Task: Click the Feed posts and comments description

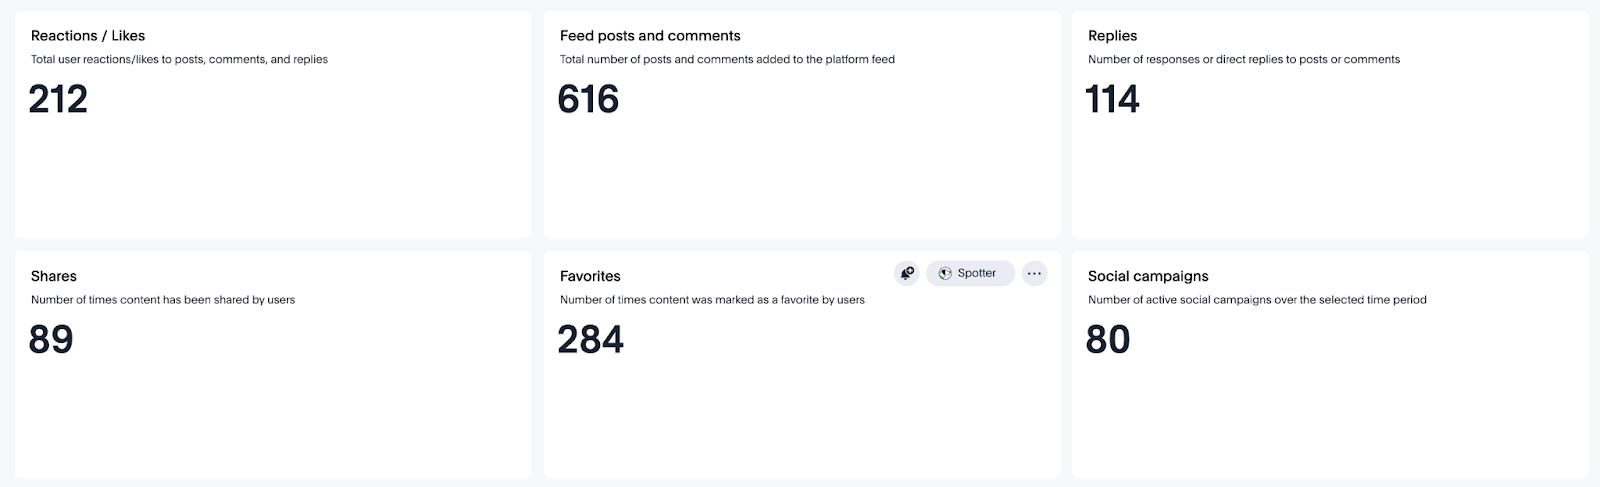Action: click(727, 60)
